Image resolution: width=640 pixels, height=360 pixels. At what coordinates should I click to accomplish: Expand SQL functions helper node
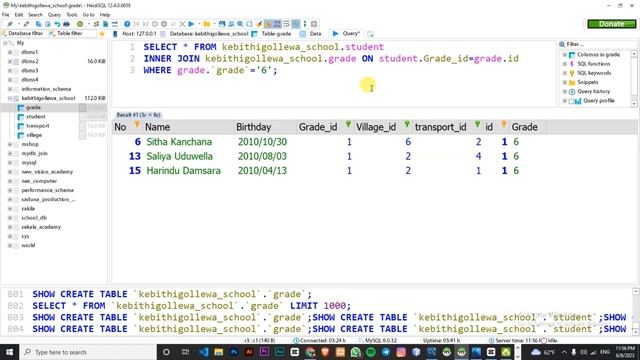pos(564,64)
